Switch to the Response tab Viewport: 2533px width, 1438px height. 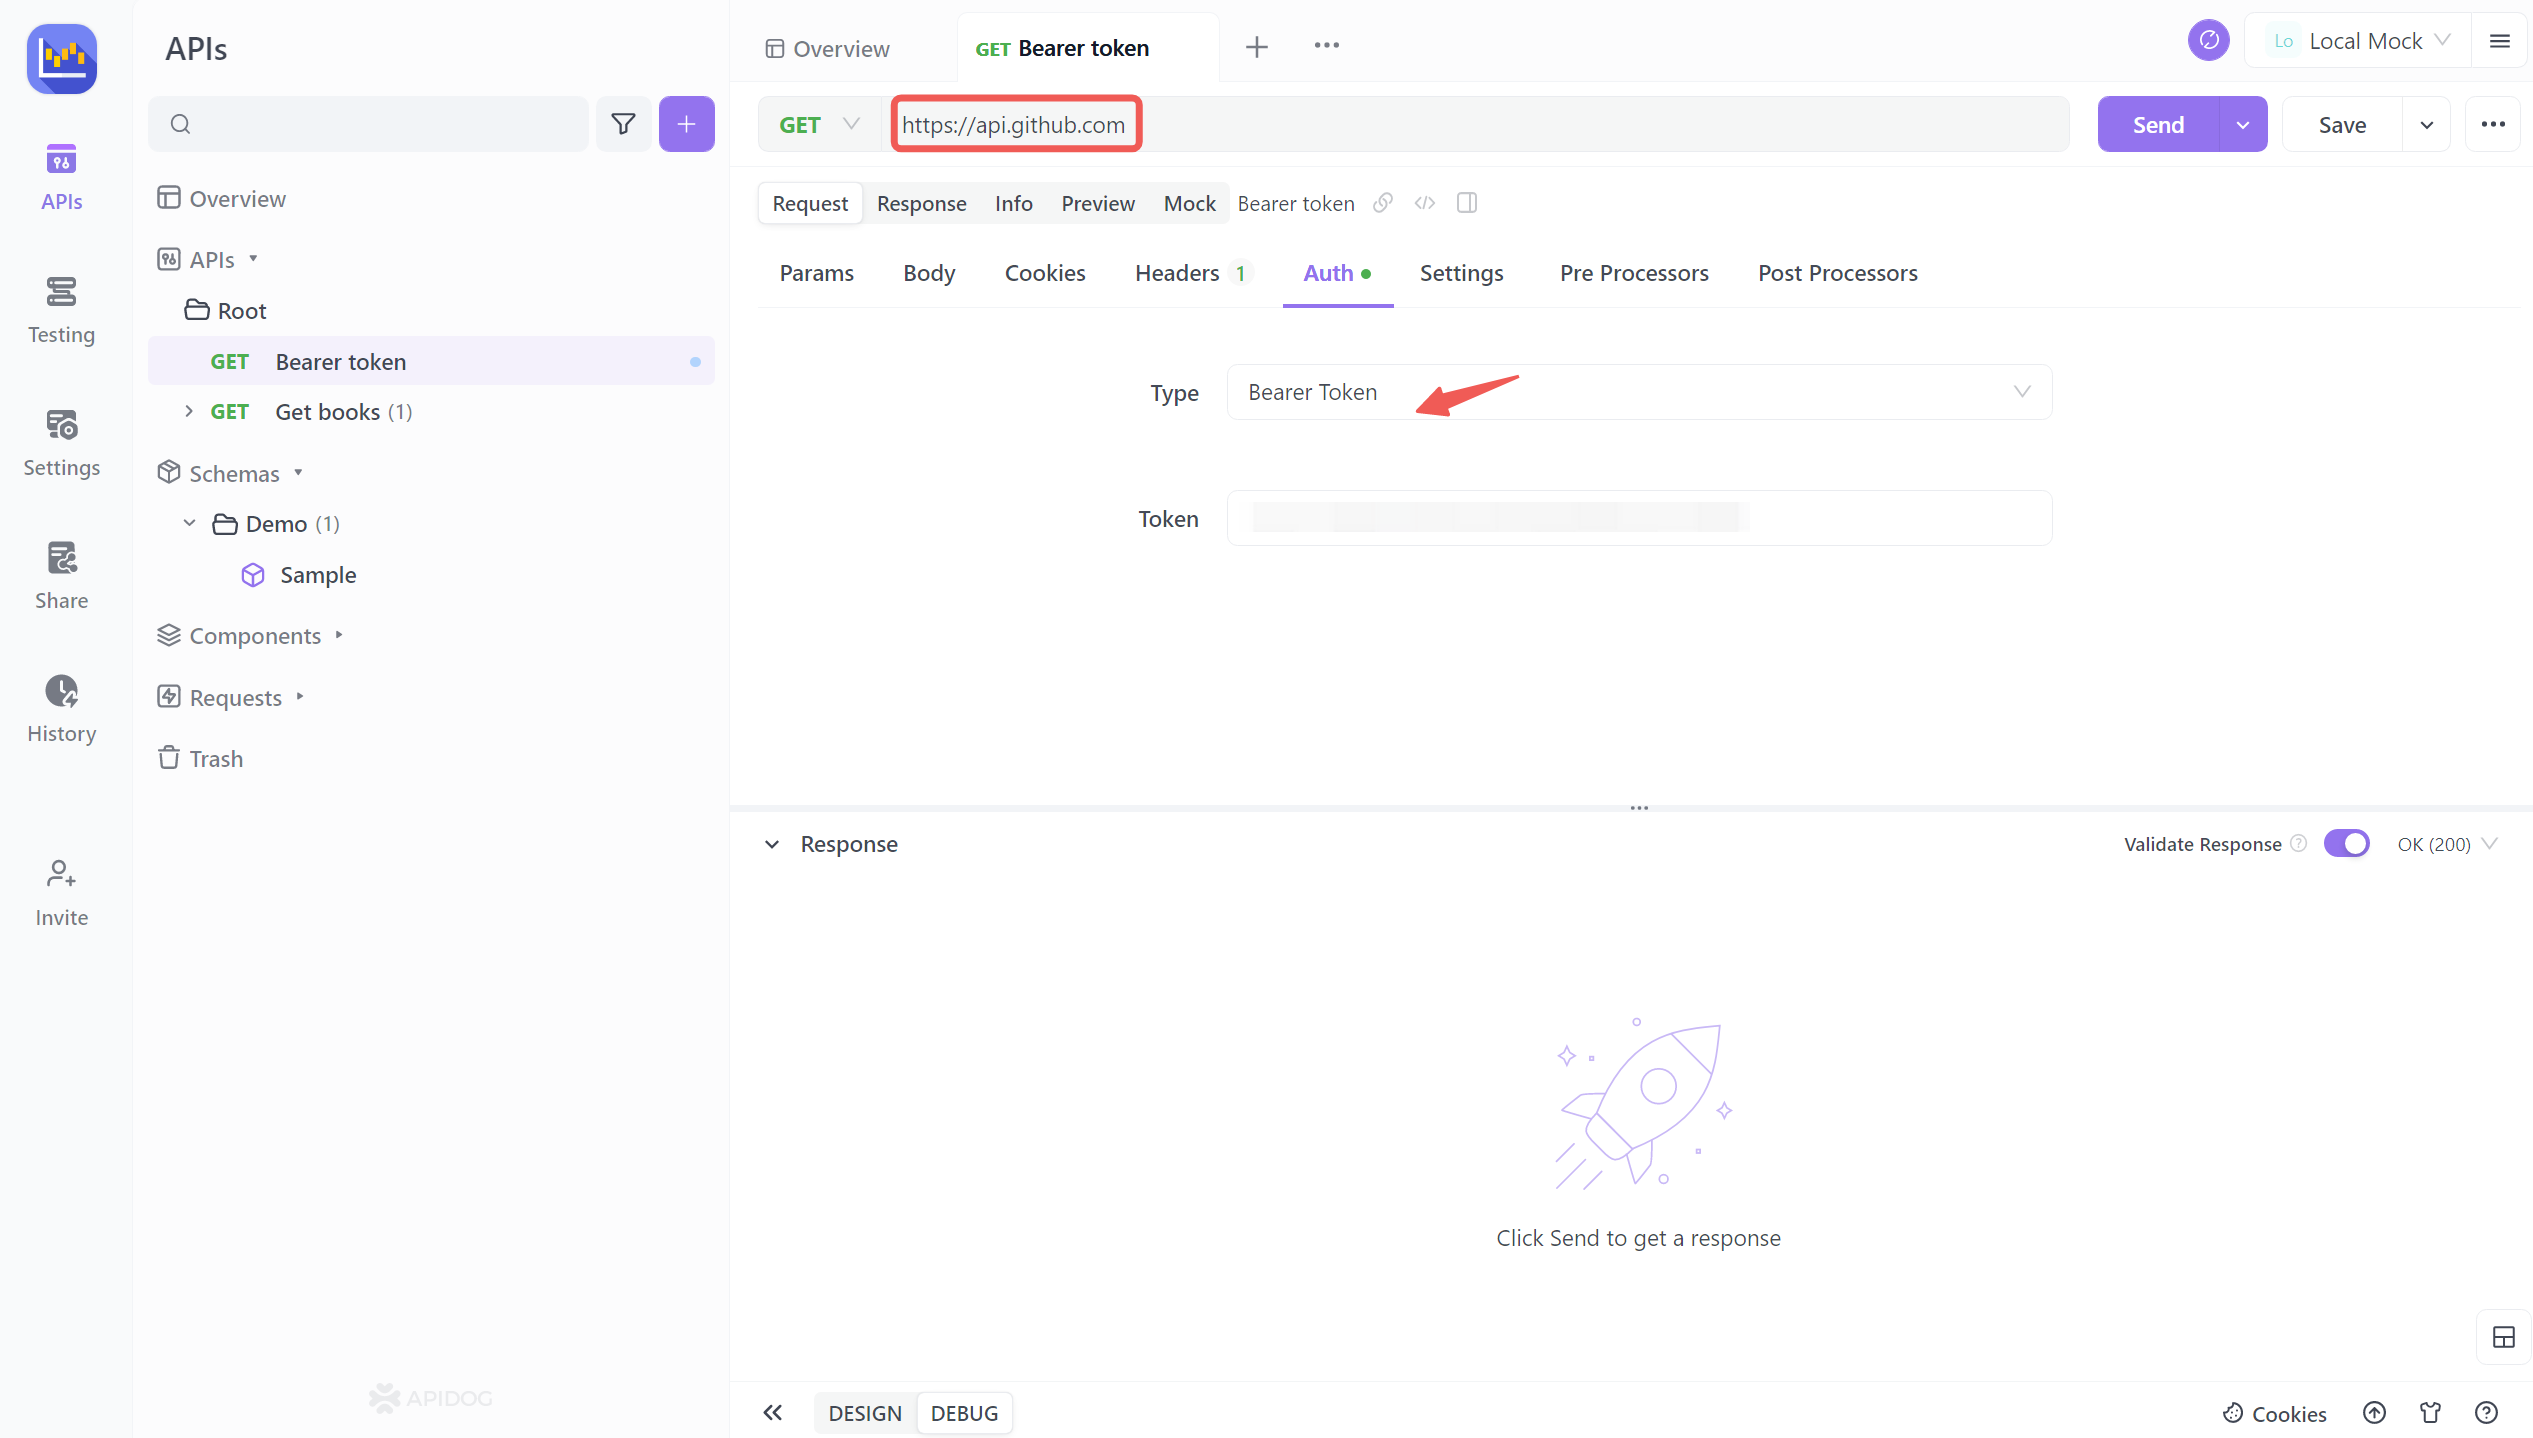(922, 203)
